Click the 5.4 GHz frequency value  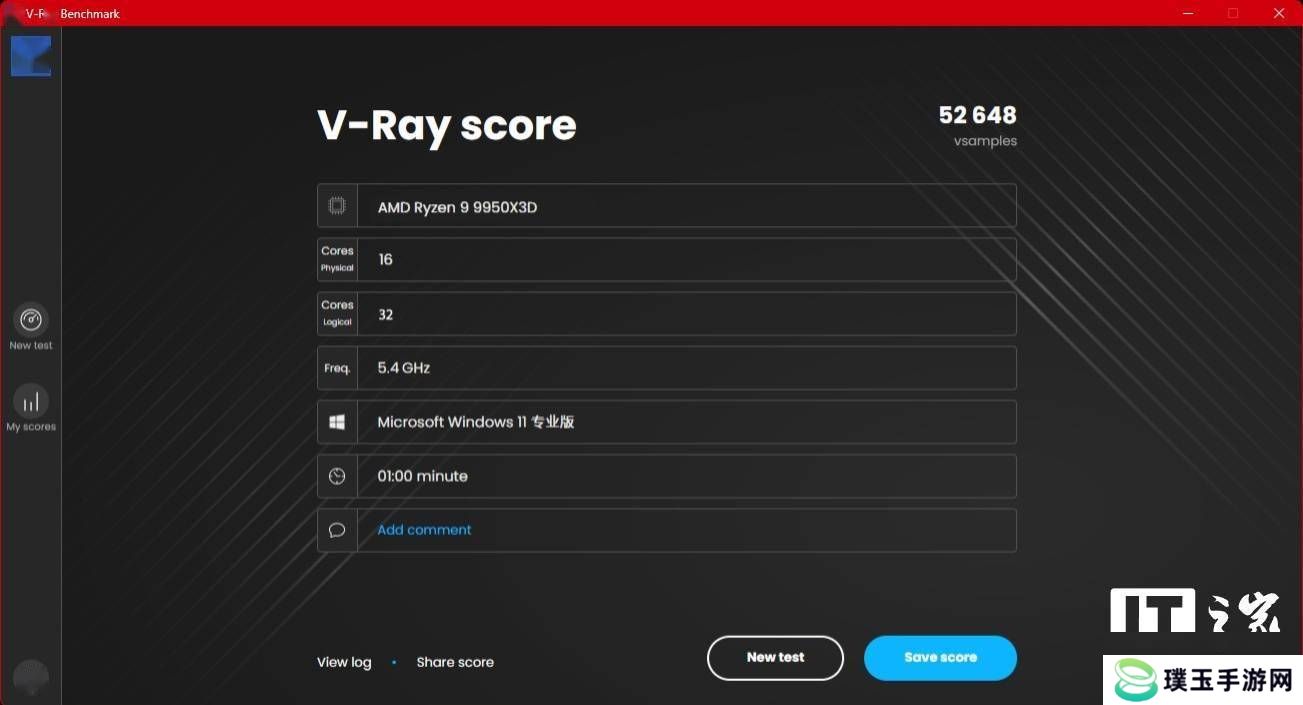tap(404, 368)
